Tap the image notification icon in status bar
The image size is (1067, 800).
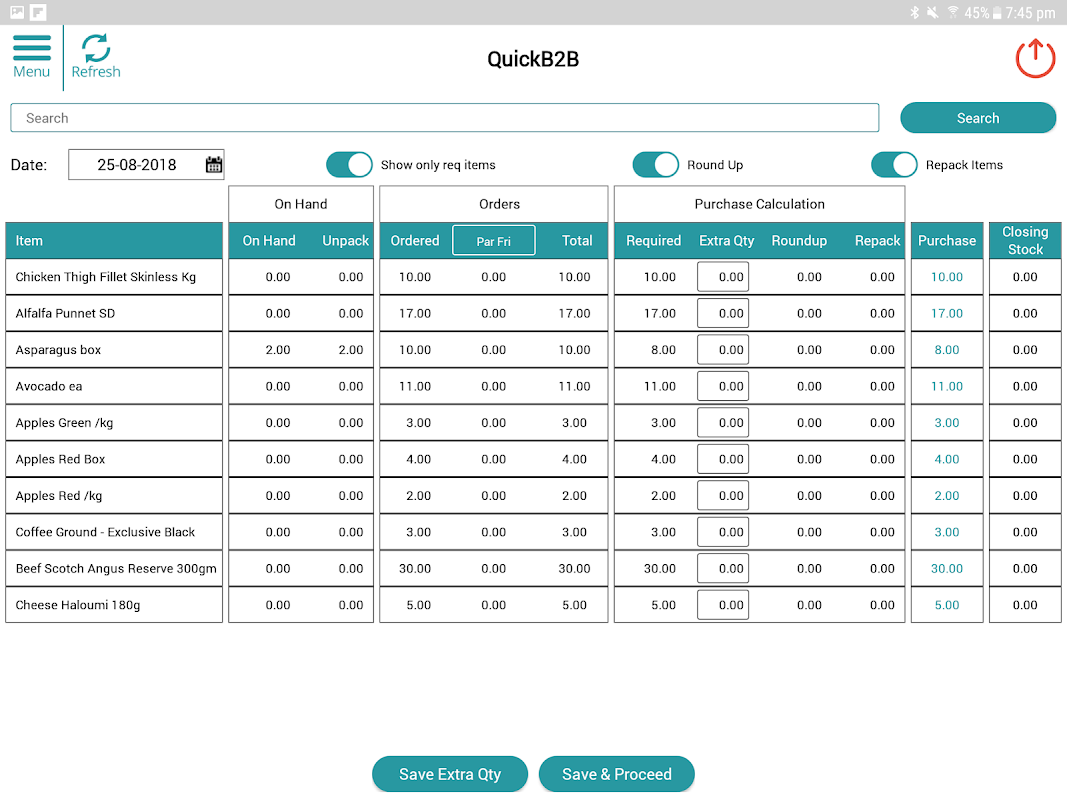[x=17, y=12]
